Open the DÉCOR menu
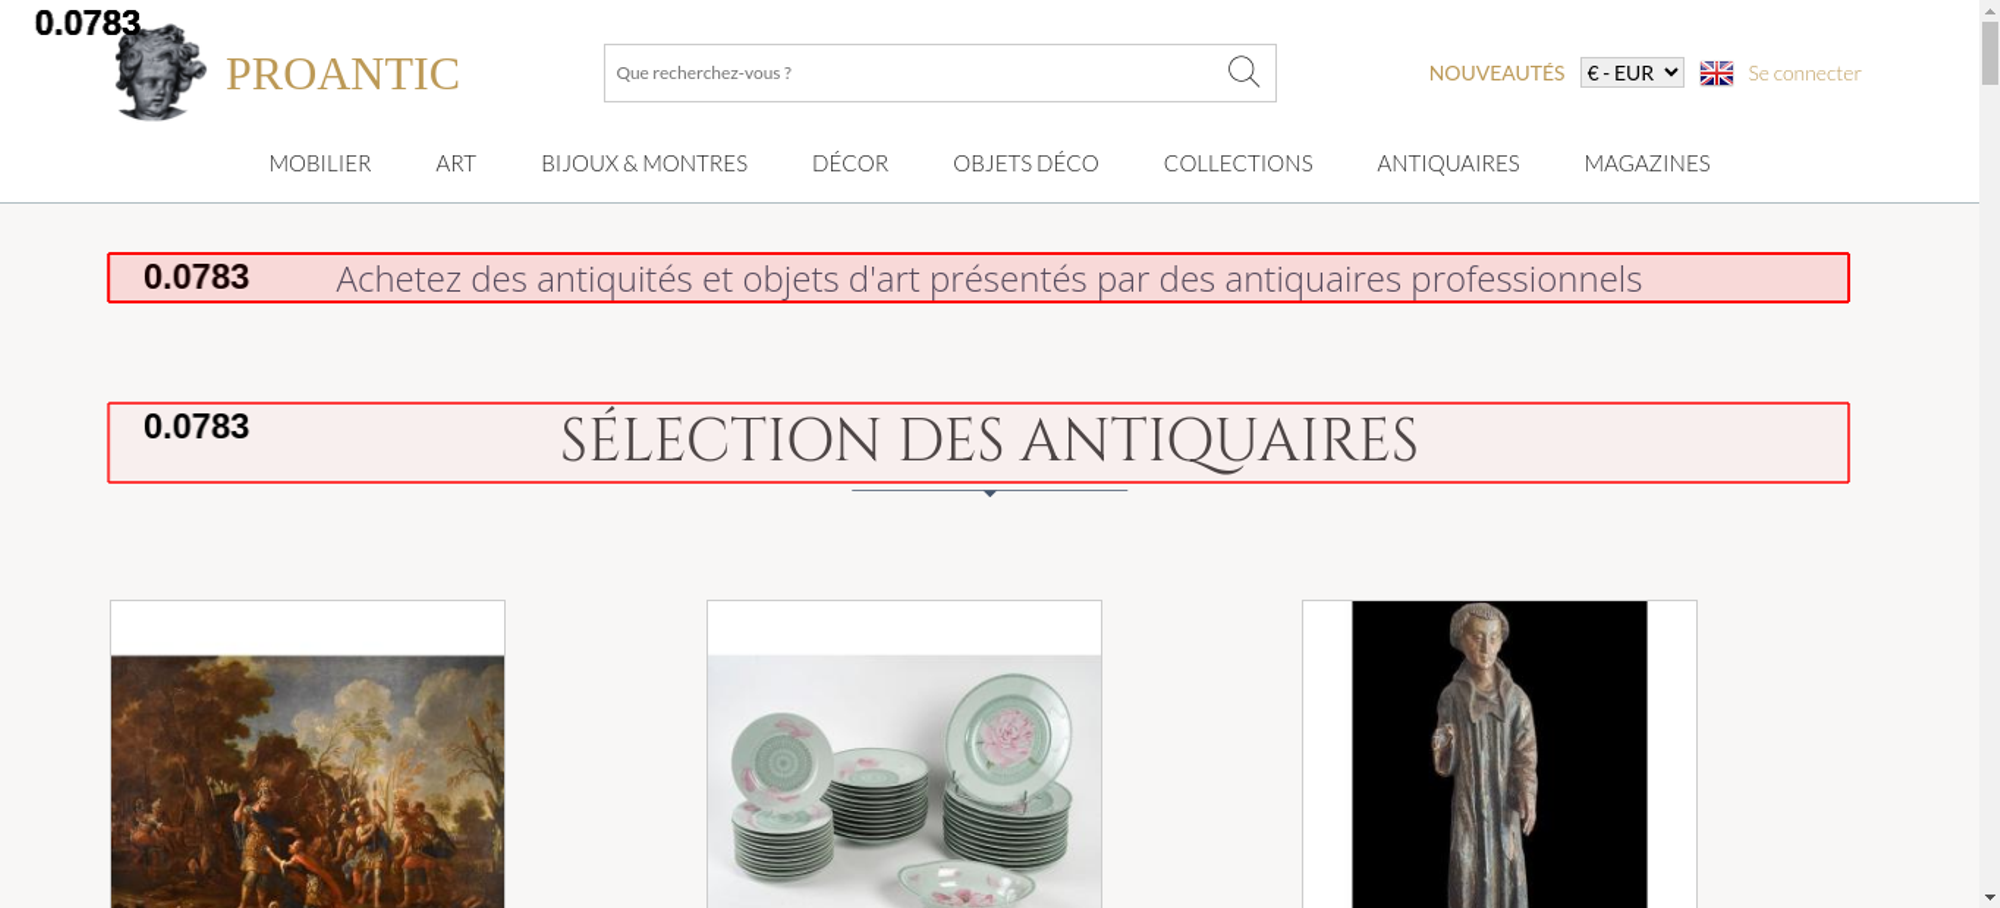The height and width of the screenshot is (908, 2000). pos(850,163)
